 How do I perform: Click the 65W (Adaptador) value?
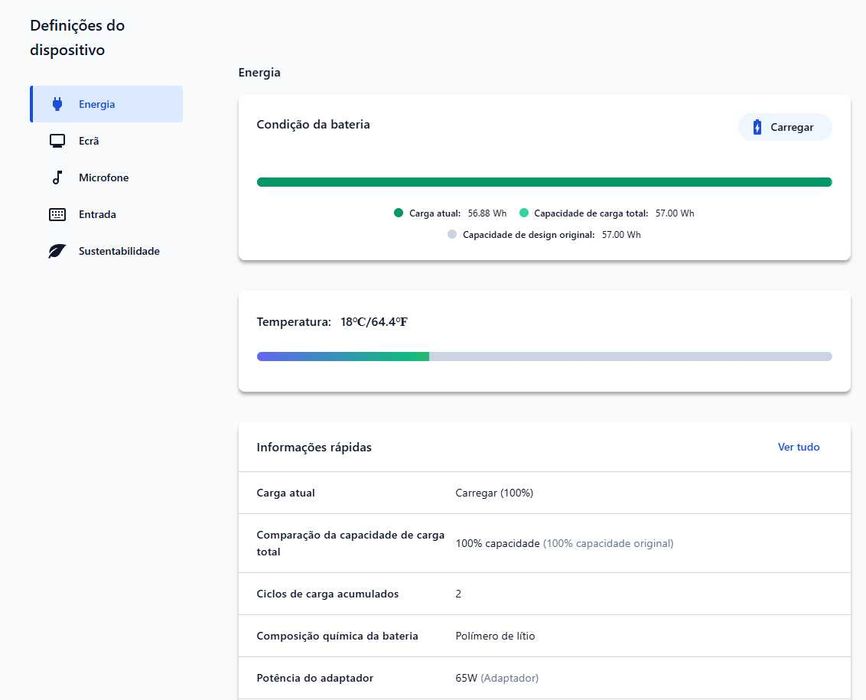[496, 678]
